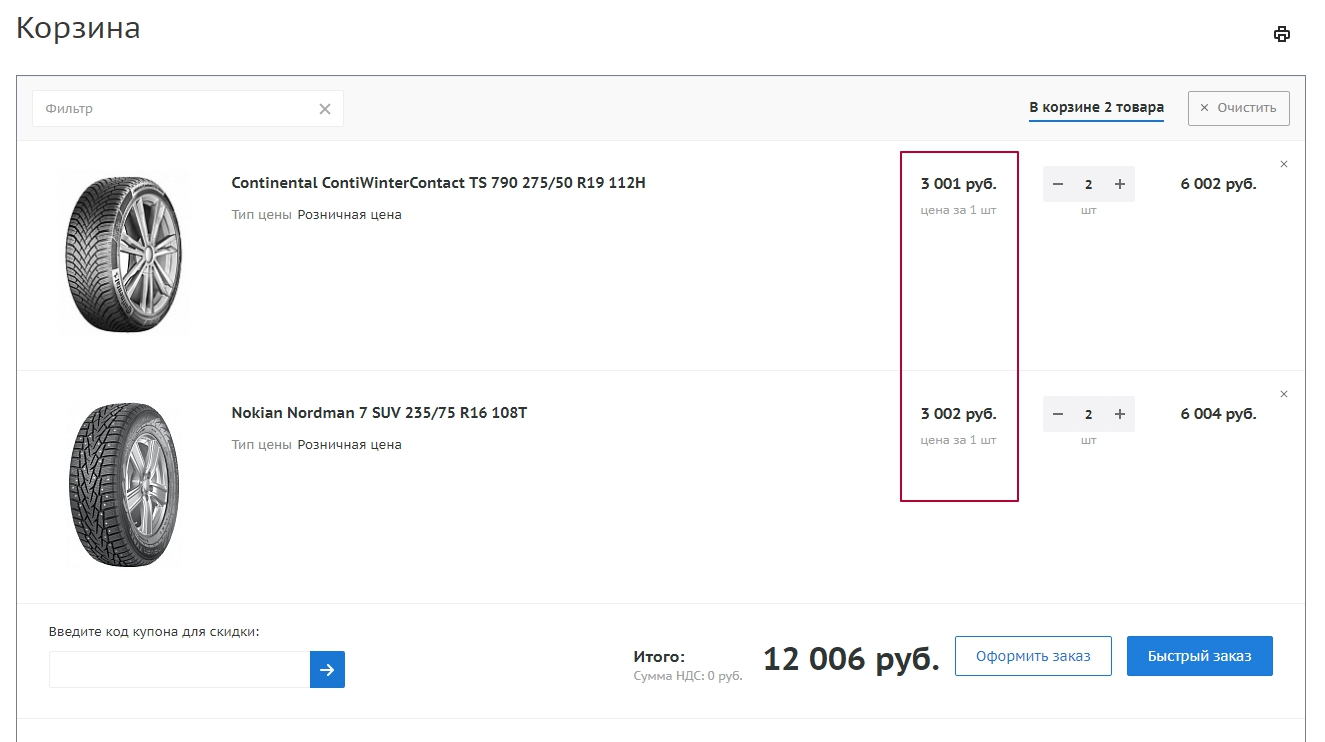This screenshot has width=1325, height=742.
Task: Open Nokian Nordman 7 SUV product link
Action: pyautogui.click(x=379, y=413)
